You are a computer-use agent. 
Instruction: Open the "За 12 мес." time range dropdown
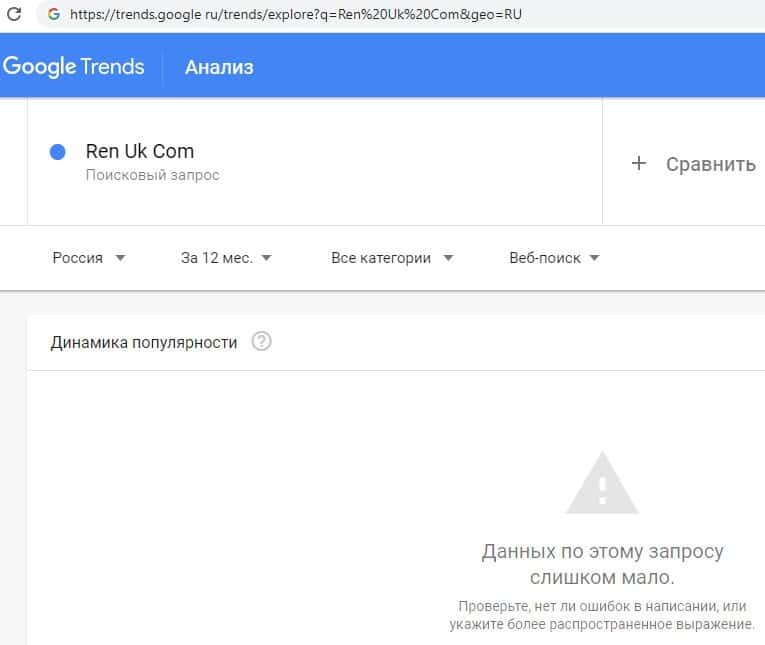click(x=226, y=258)
